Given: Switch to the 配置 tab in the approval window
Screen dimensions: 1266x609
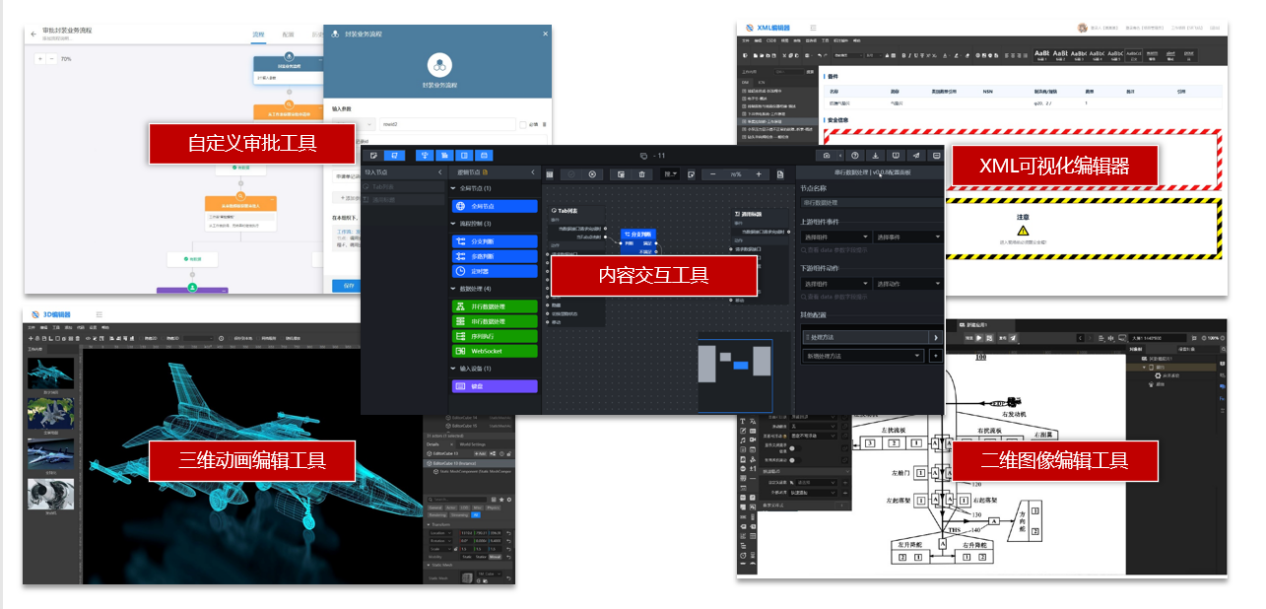Looking at the screenshot, I should tap(288, 34).
